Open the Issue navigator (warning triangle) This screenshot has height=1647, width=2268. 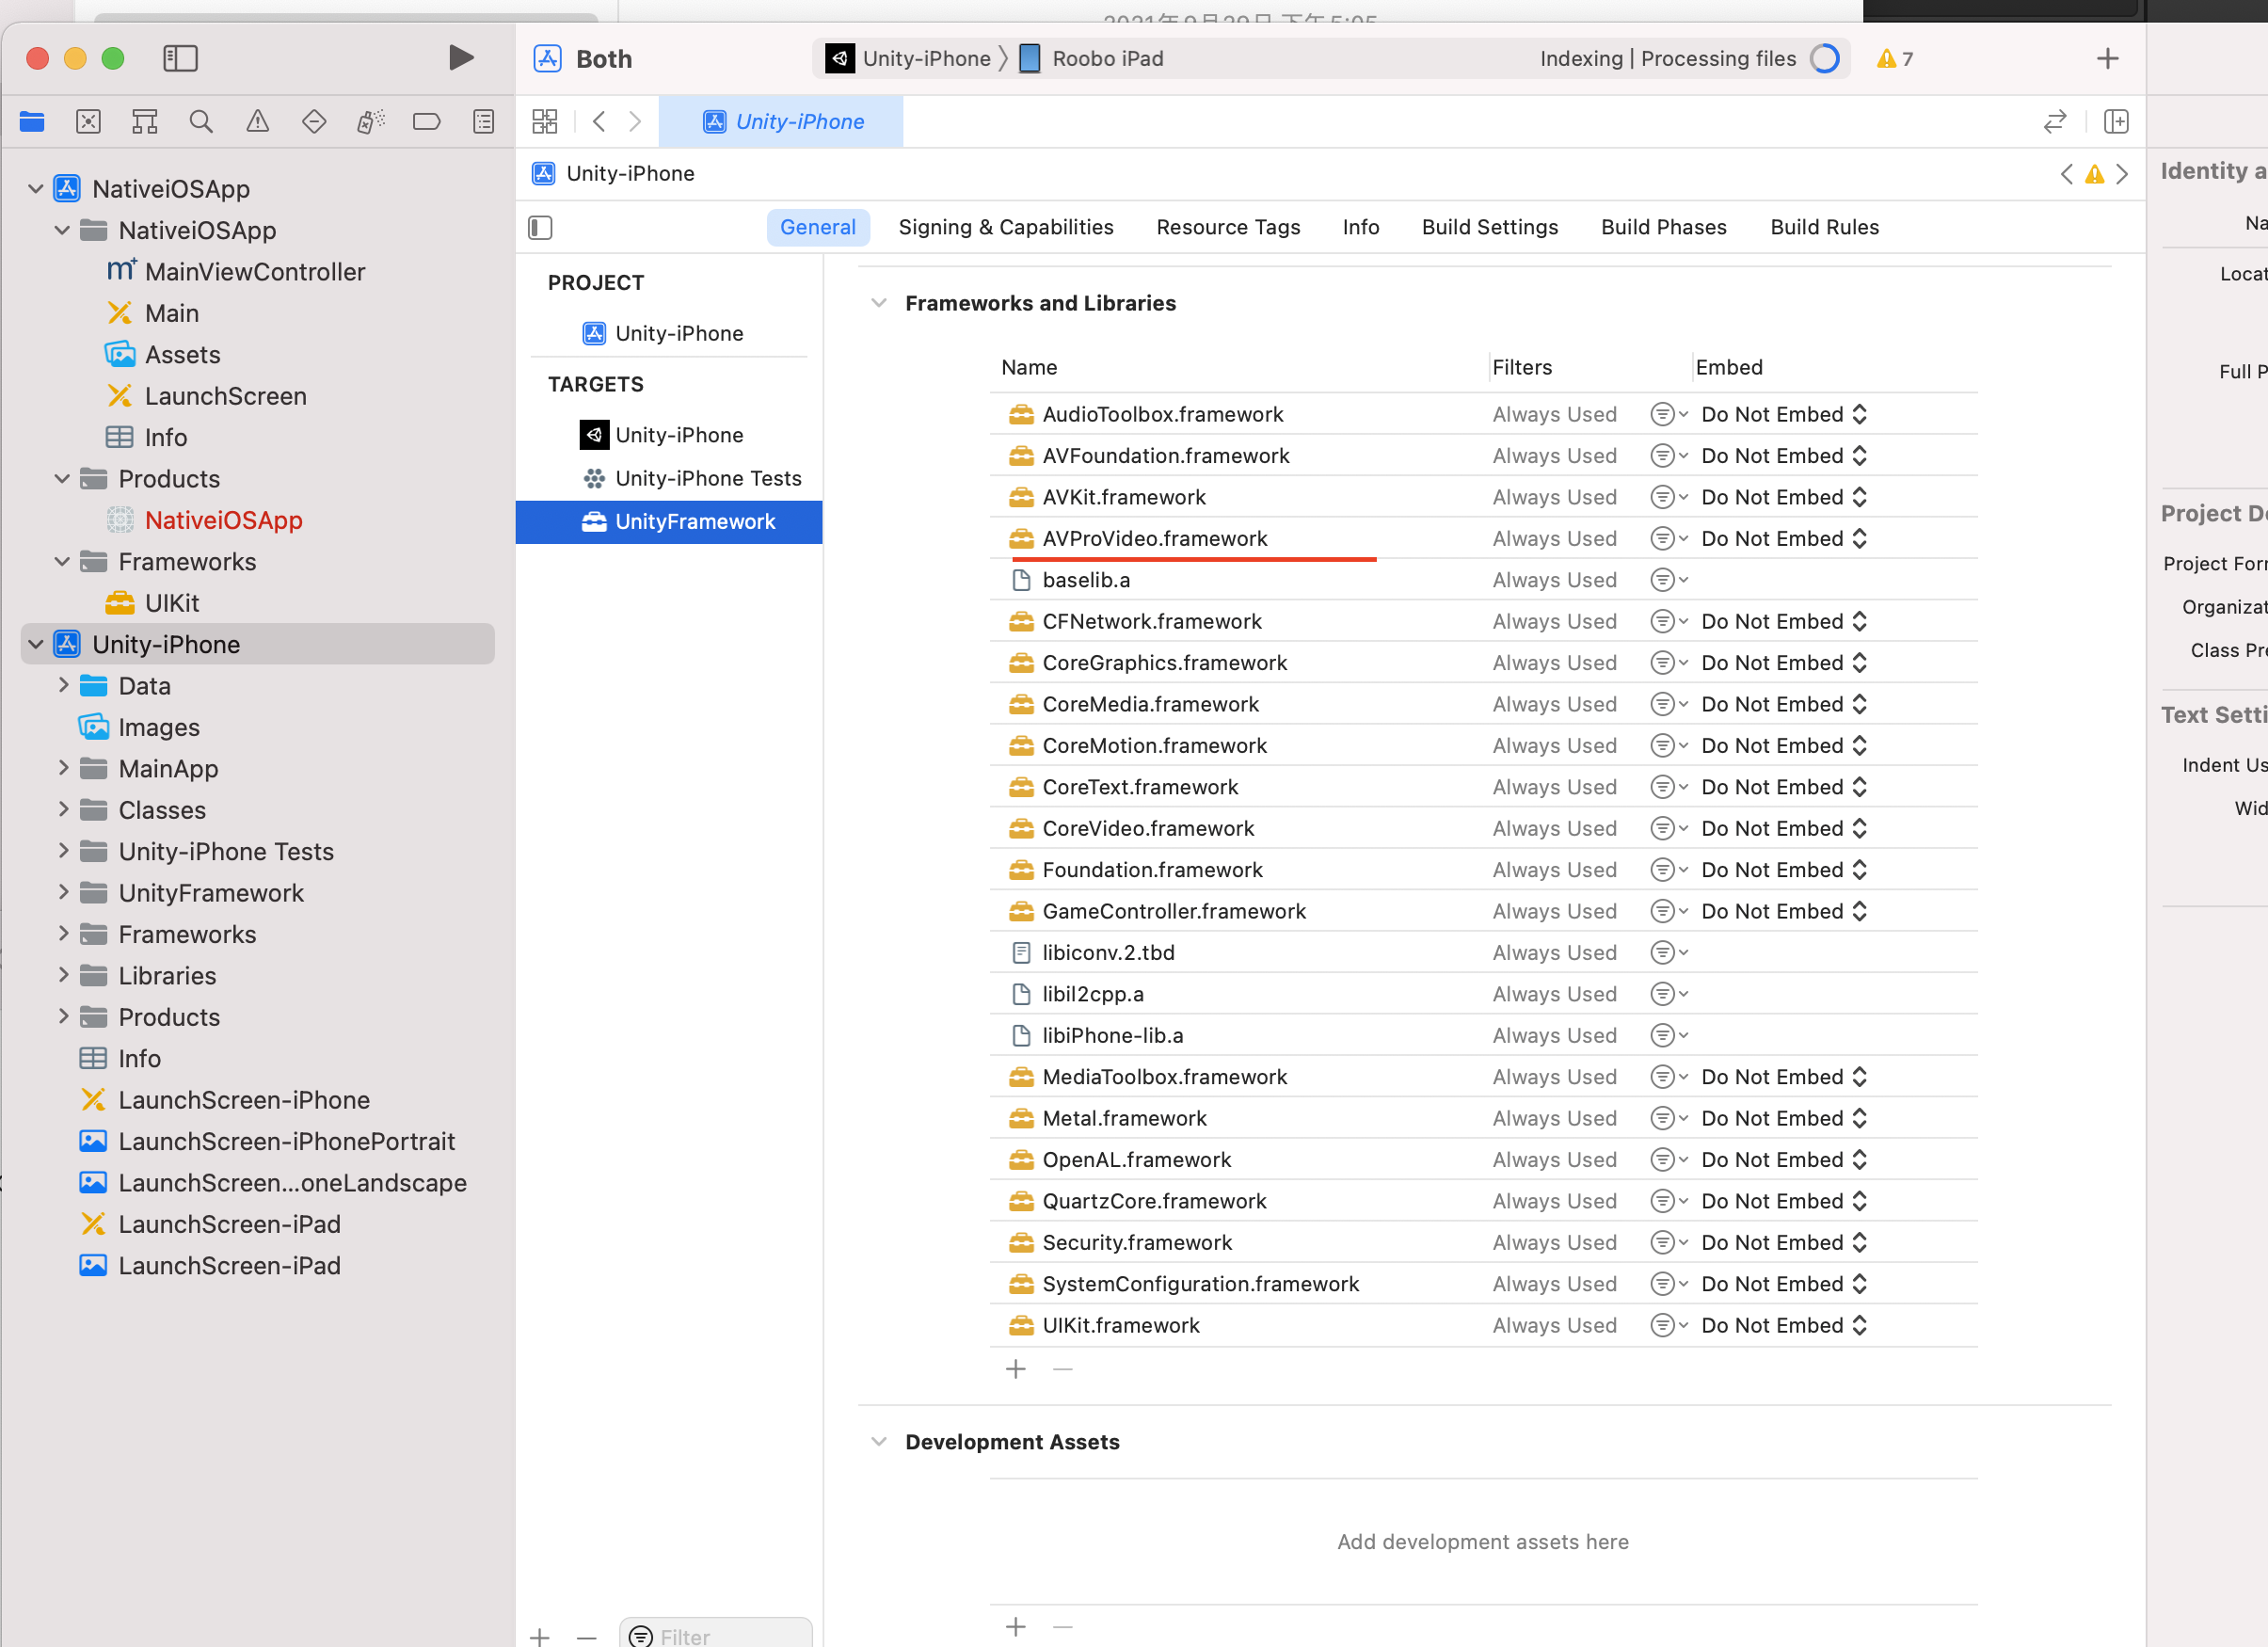pos(257,121)
